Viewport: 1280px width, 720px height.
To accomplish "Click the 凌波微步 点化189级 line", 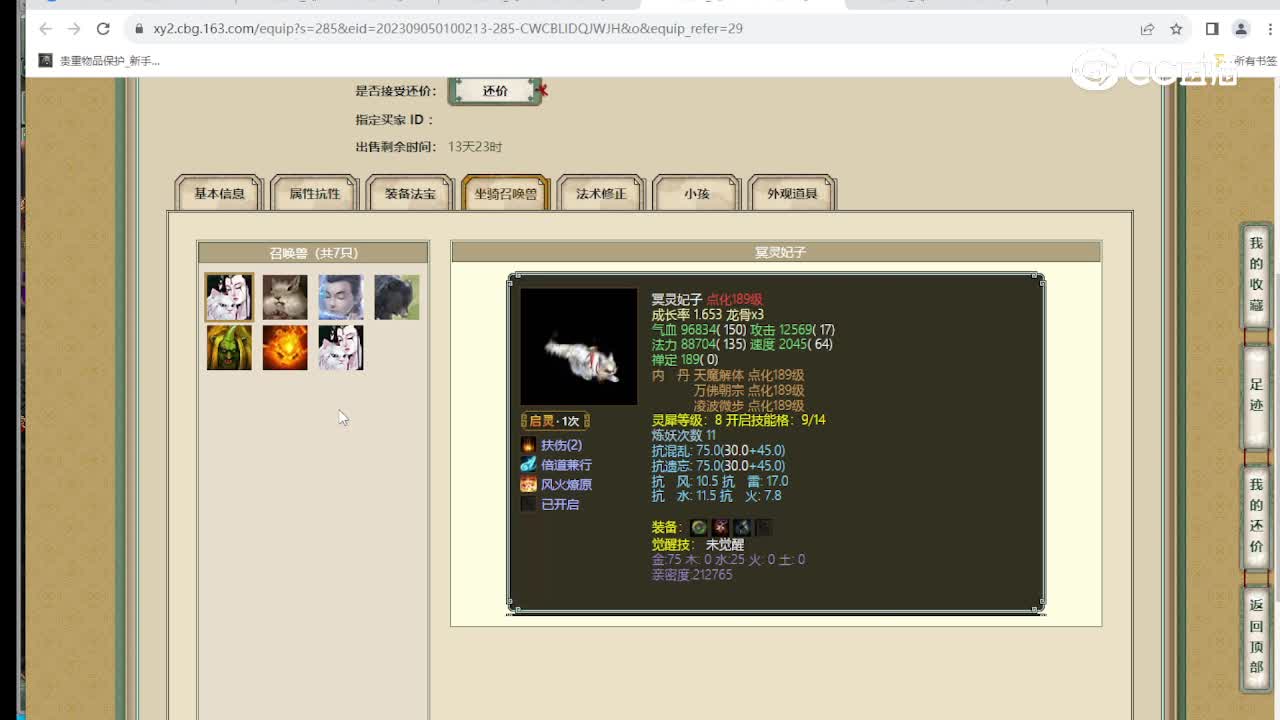I will 749,405.
